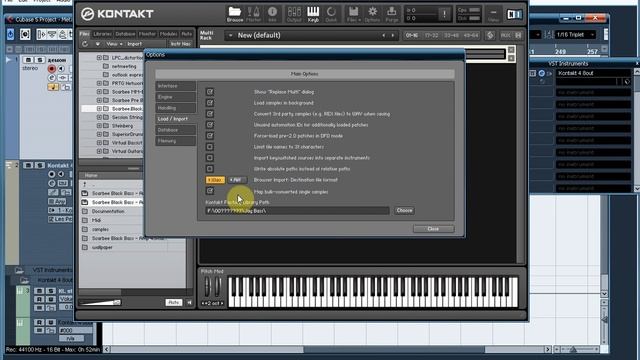640x360 pixels.
Task: Click the Instr Nav button
Action: point(180,44)
